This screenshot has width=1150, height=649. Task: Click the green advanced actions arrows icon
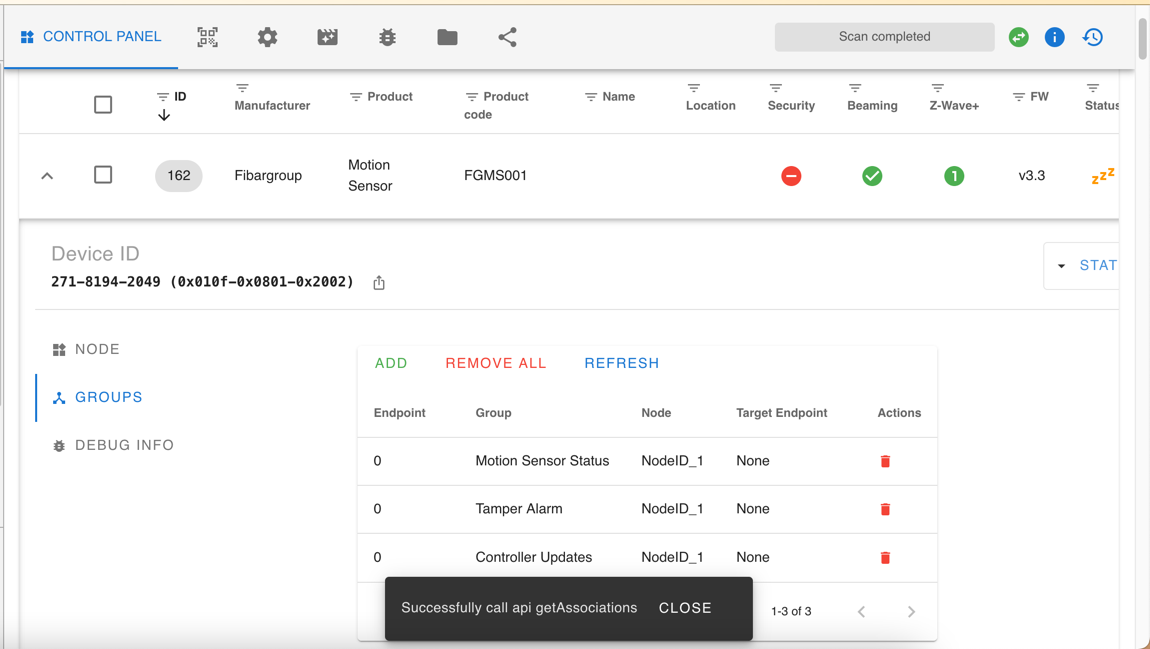coord(1018,36)
